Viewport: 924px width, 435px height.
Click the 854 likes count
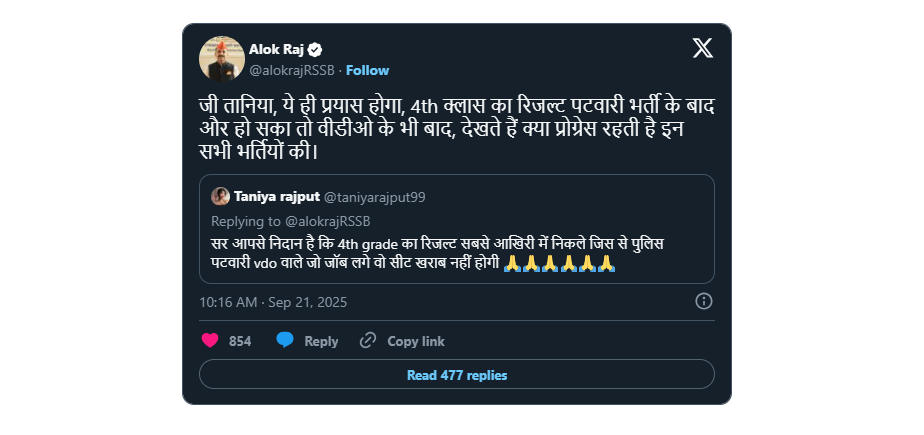coord(240,341)
